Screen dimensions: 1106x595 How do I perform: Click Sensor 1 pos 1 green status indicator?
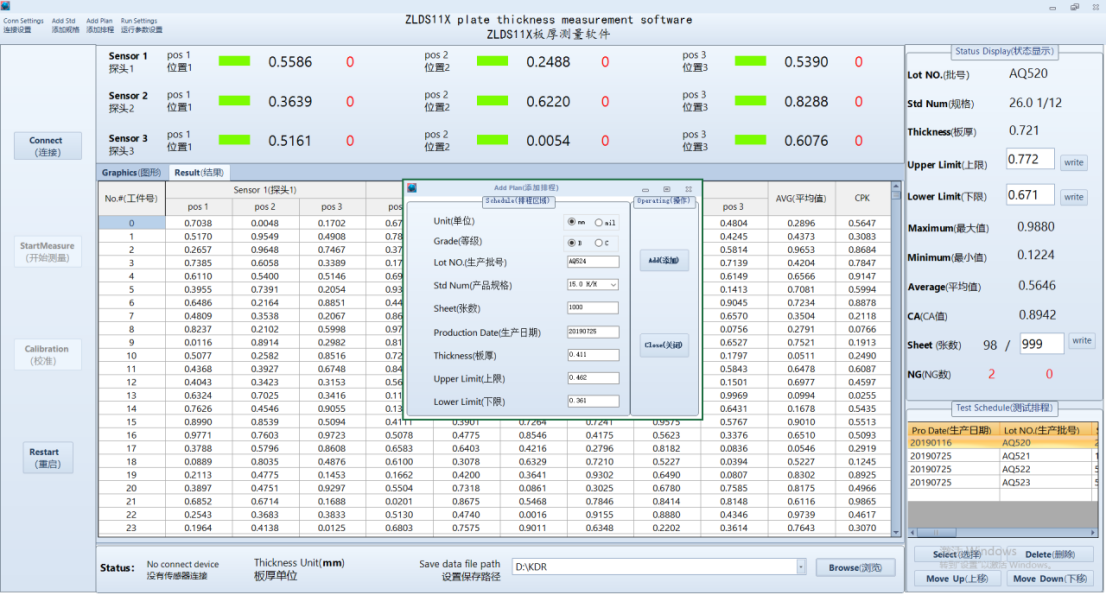point(234,61)
